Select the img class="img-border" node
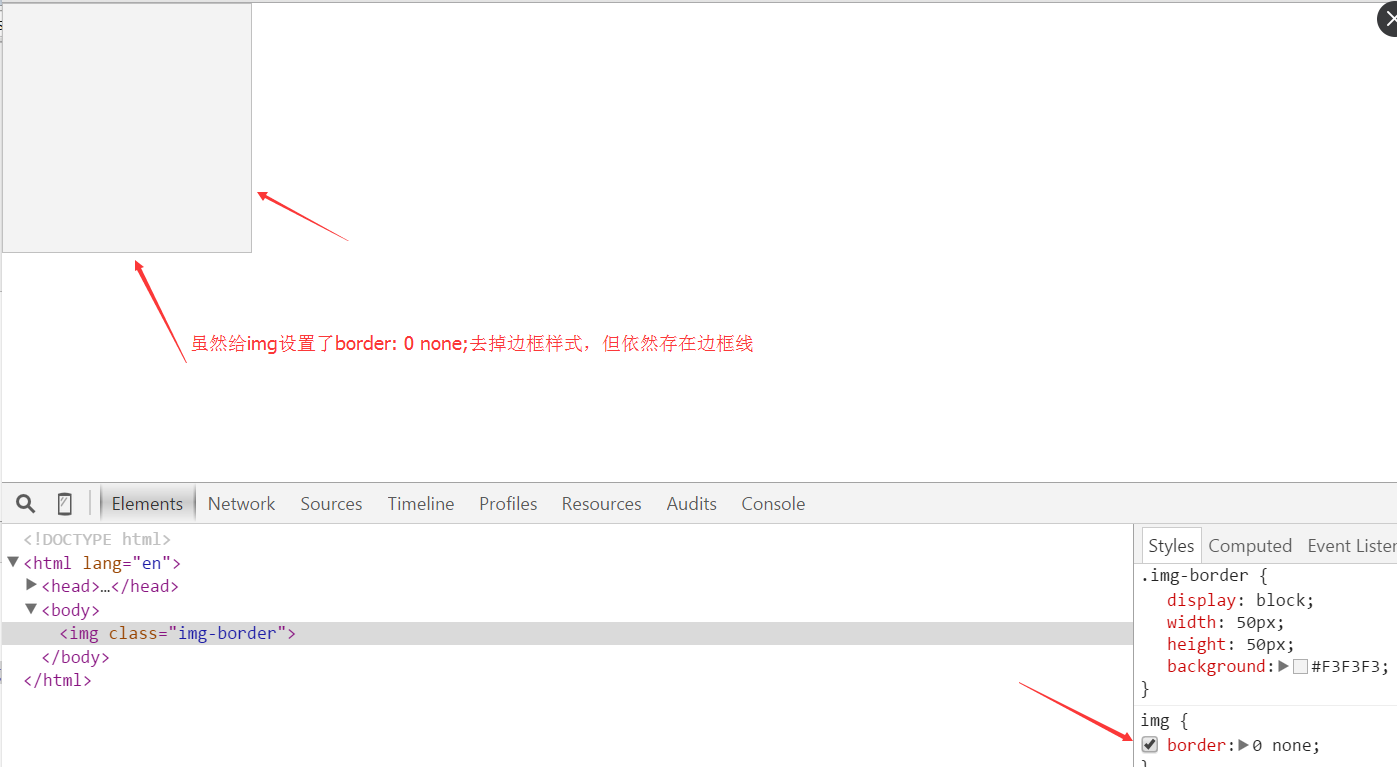1397x767 pixels. pyautogui.click(x=177, y=633)
